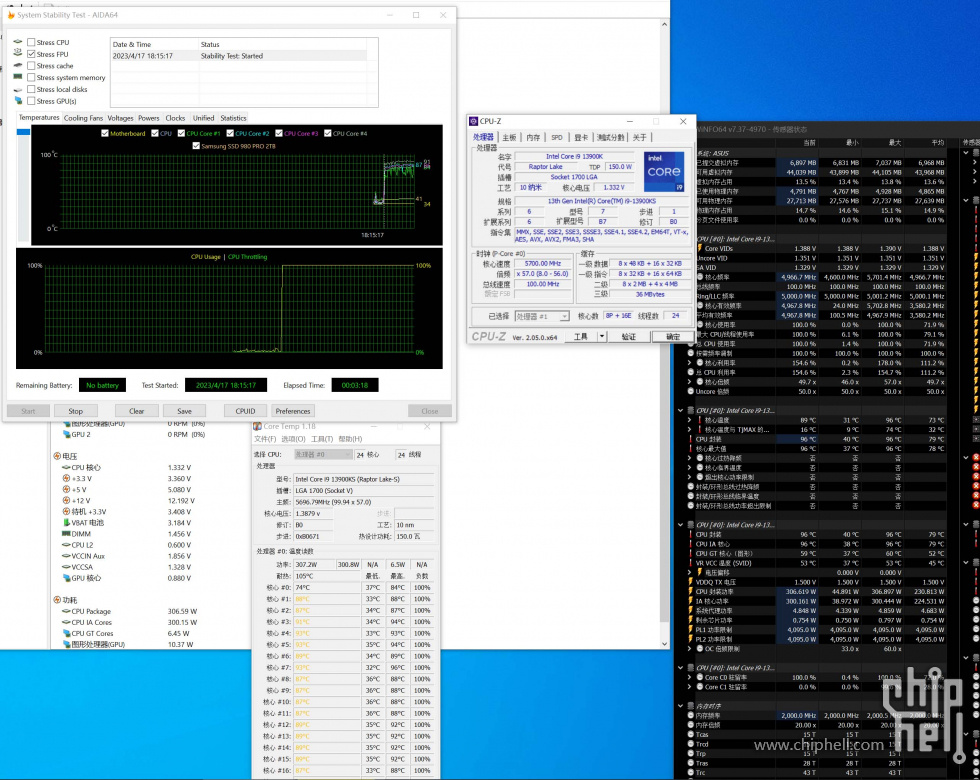
Task: Click the Save button in AIDA64
Action: pyautogui.click(x=184, y=411)
